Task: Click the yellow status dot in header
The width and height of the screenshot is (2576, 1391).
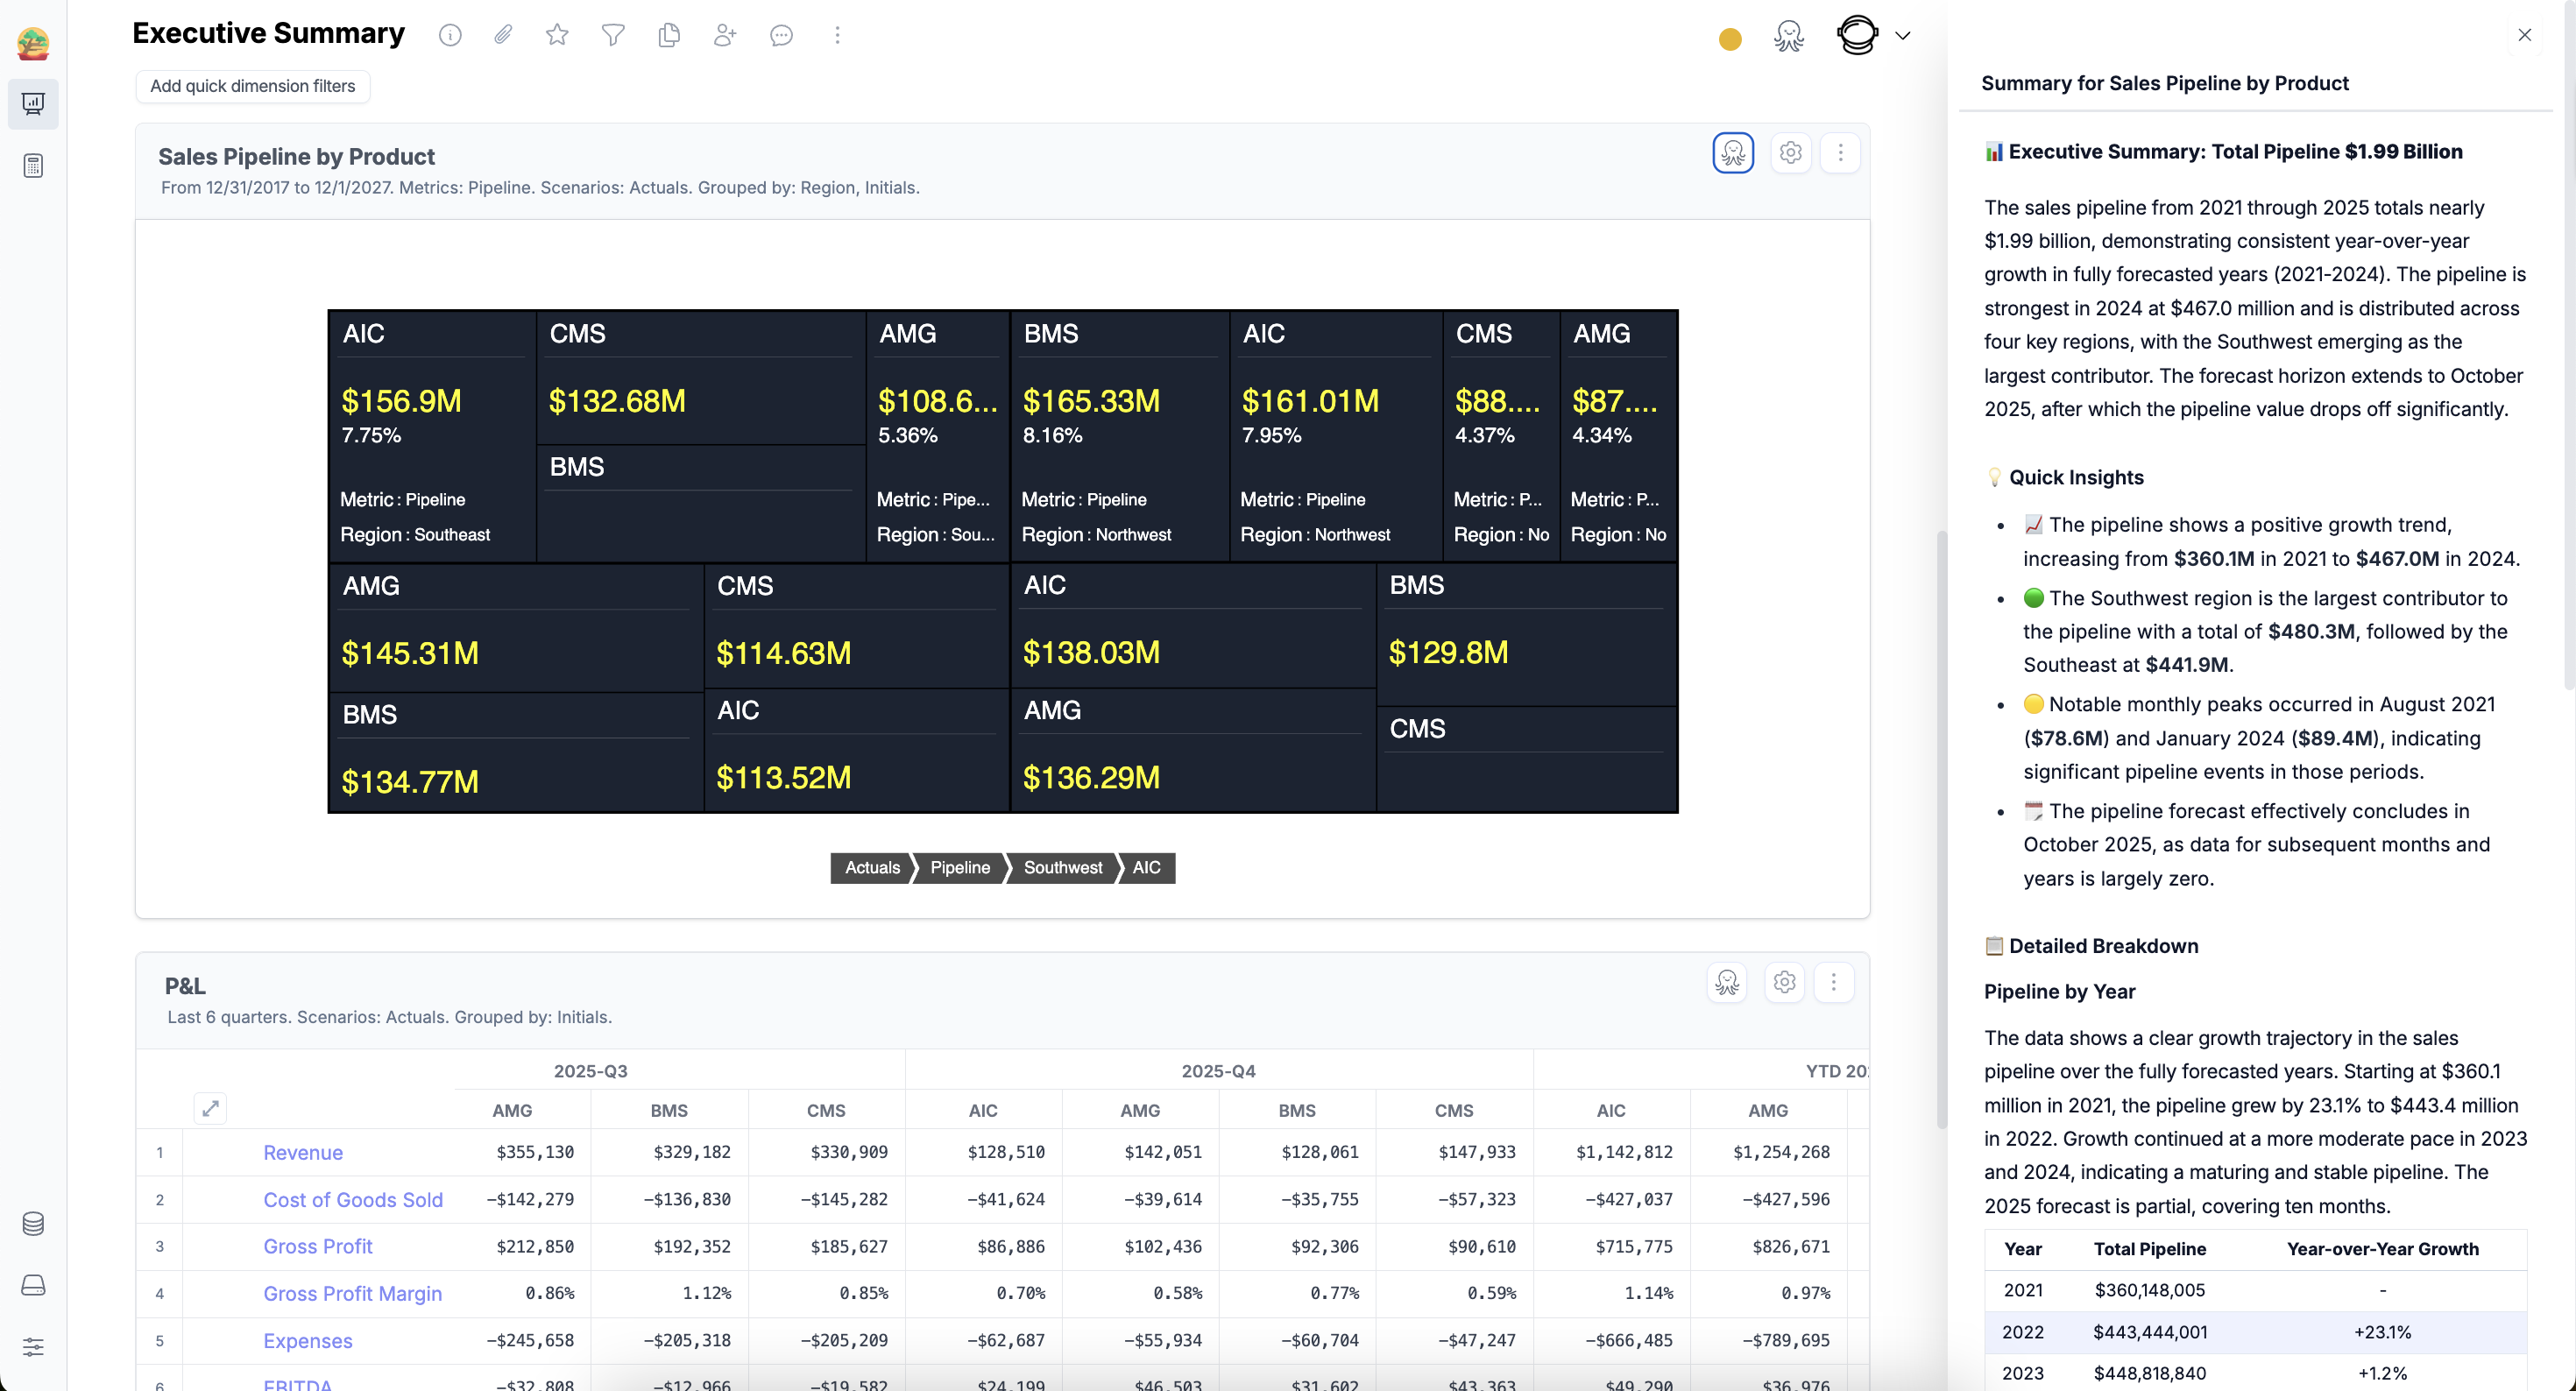Action: pyautogui.click(x=1730, y=39)
